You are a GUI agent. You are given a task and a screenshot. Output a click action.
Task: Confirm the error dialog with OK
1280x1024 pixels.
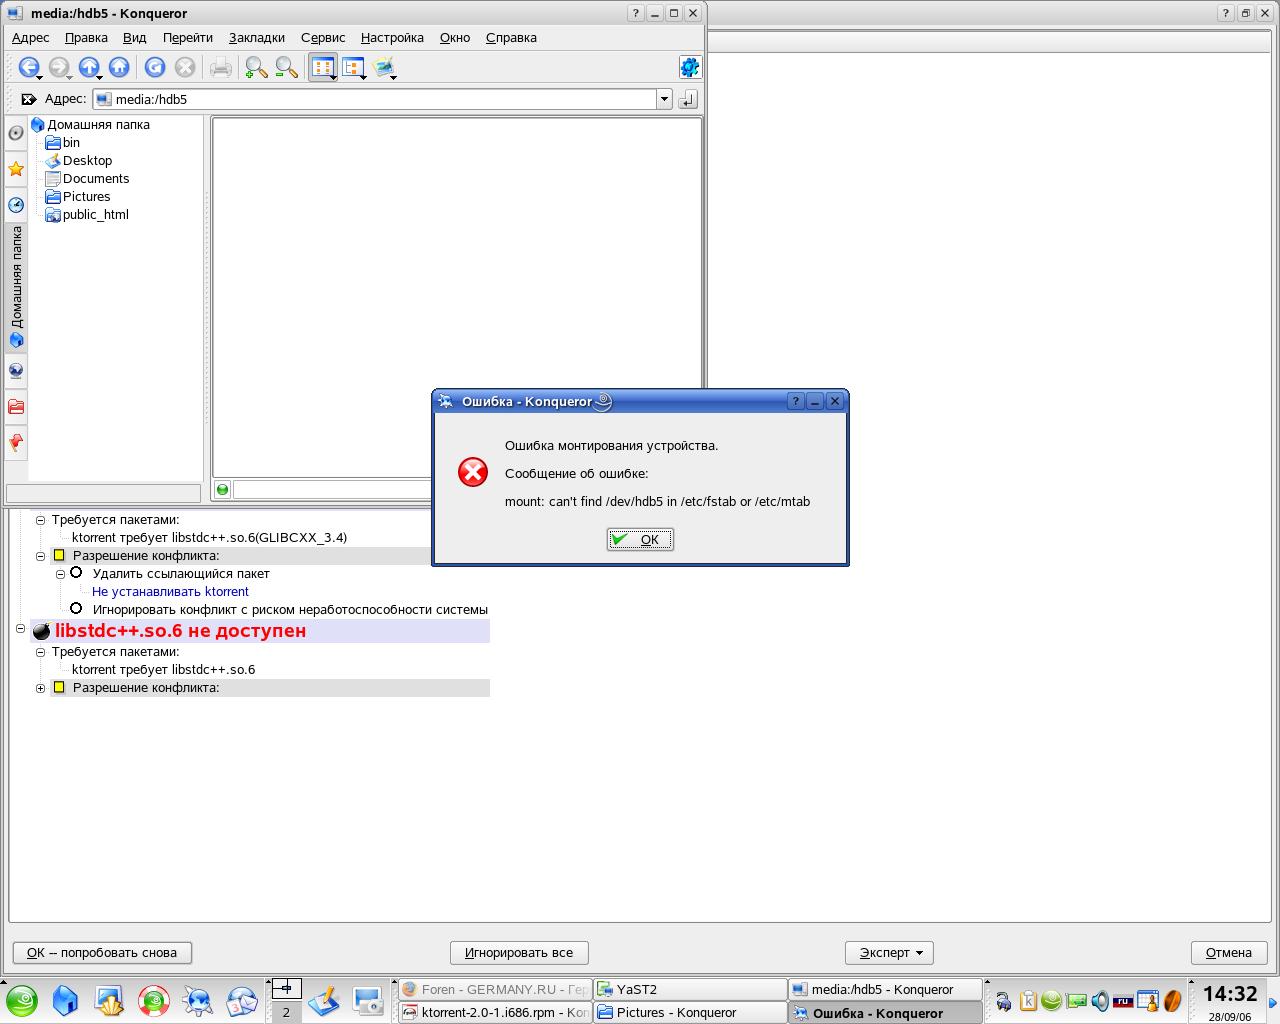(640, 539)
